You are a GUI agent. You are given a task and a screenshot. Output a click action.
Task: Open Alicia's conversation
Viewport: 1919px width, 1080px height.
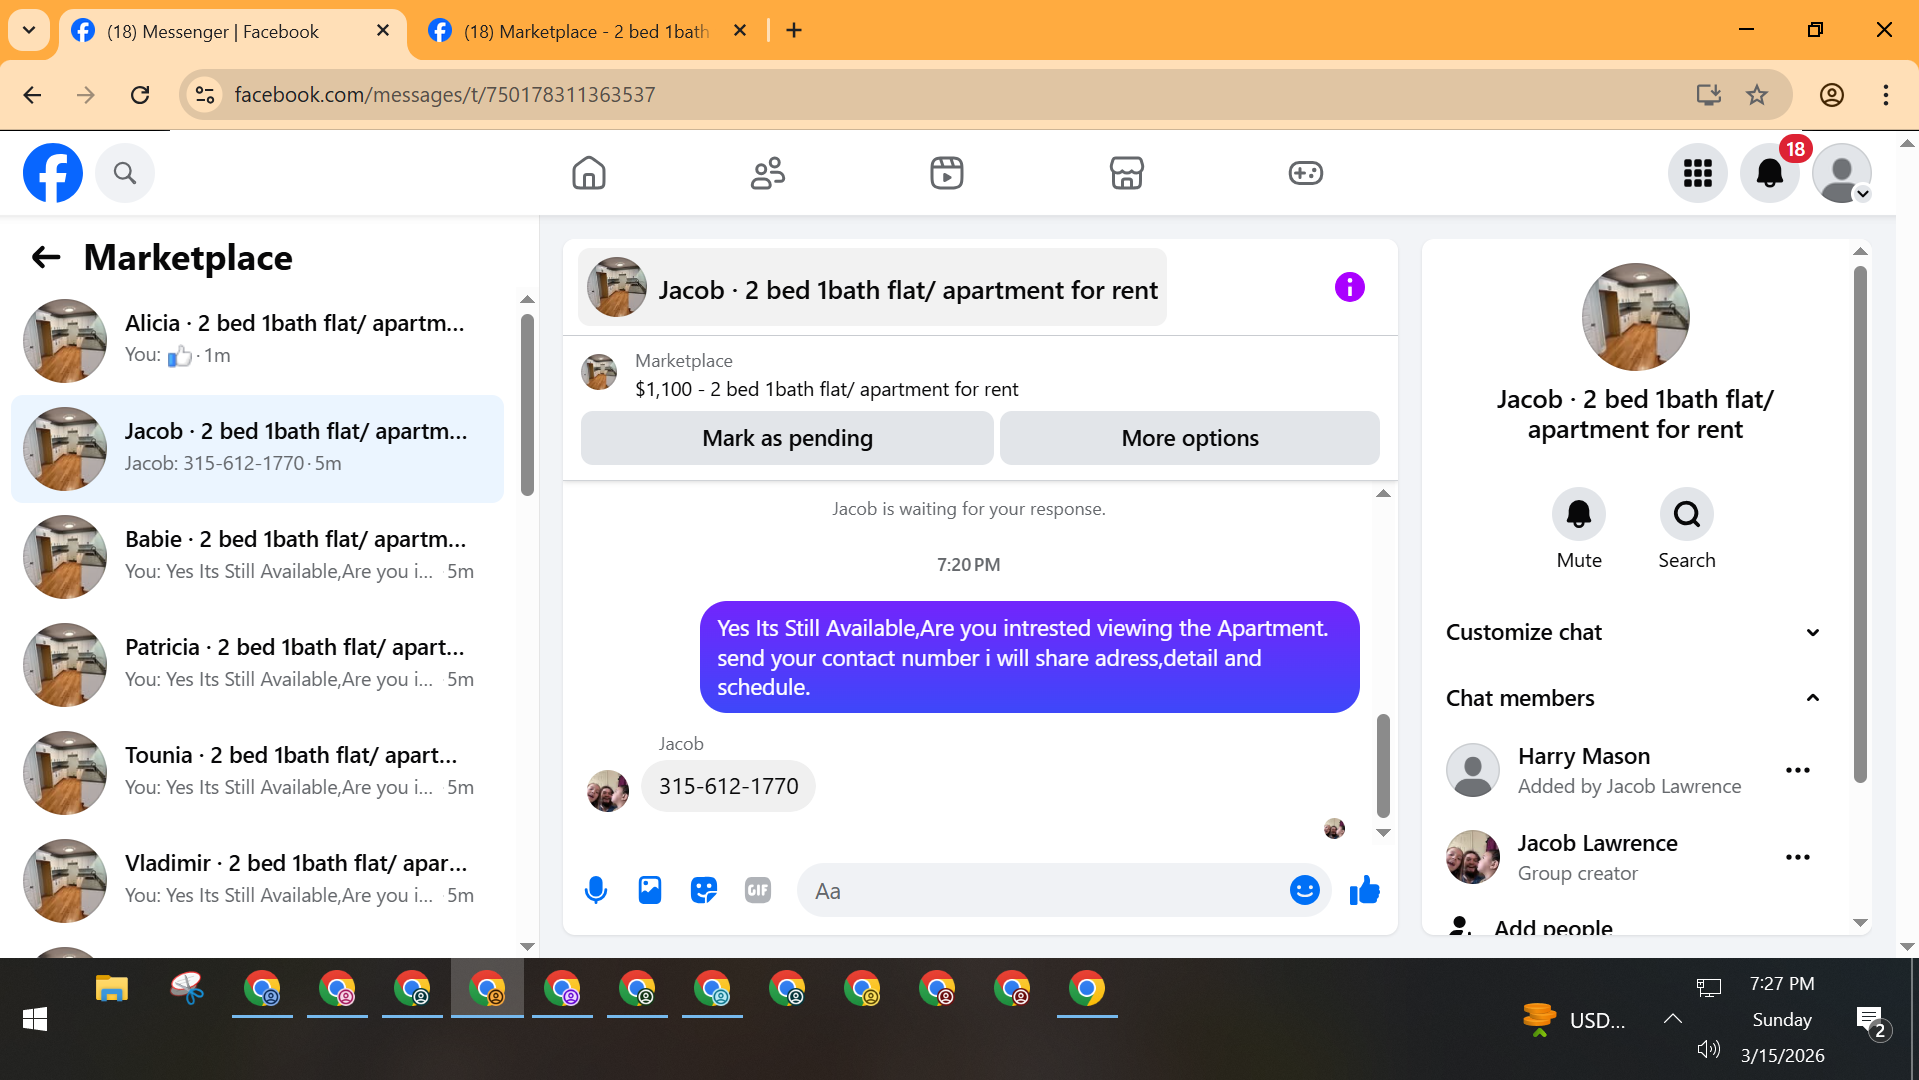click(258, 341)
